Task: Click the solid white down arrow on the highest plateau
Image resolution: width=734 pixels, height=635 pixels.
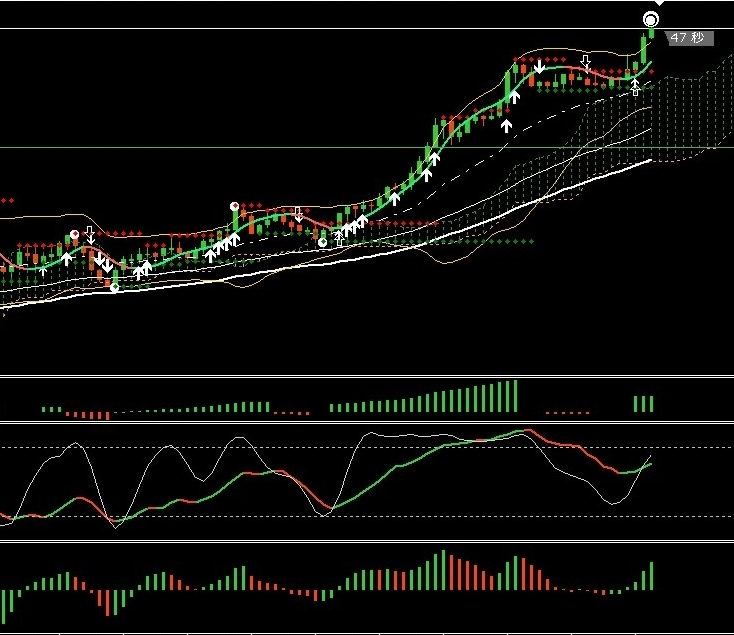Action: point(539,67)
